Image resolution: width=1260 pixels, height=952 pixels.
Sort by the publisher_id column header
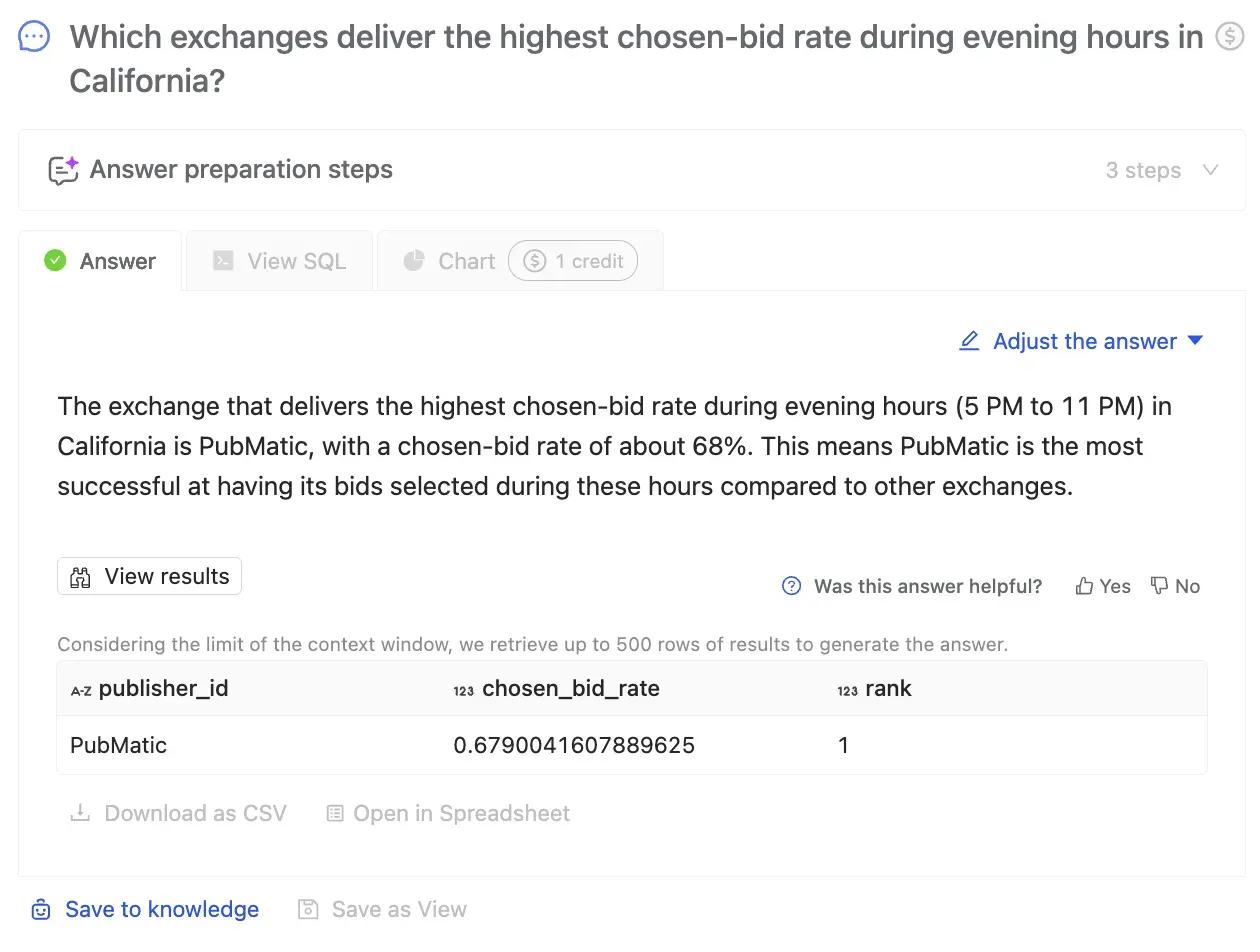tap(163, 688)
